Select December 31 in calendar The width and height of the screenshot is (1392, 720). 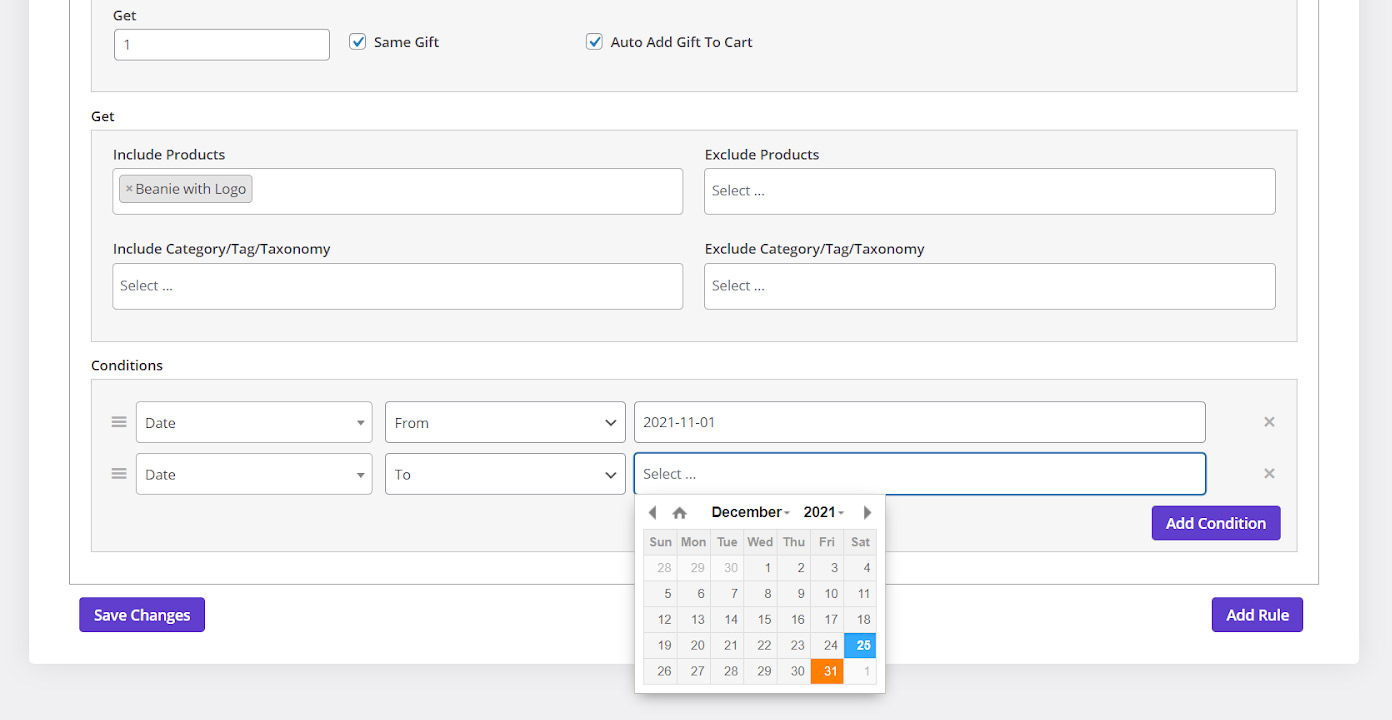(827, 671)
